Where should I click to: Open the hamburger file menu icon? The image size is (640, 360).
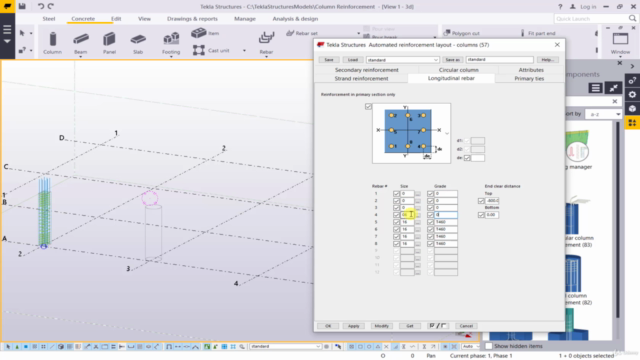(7, 30)
